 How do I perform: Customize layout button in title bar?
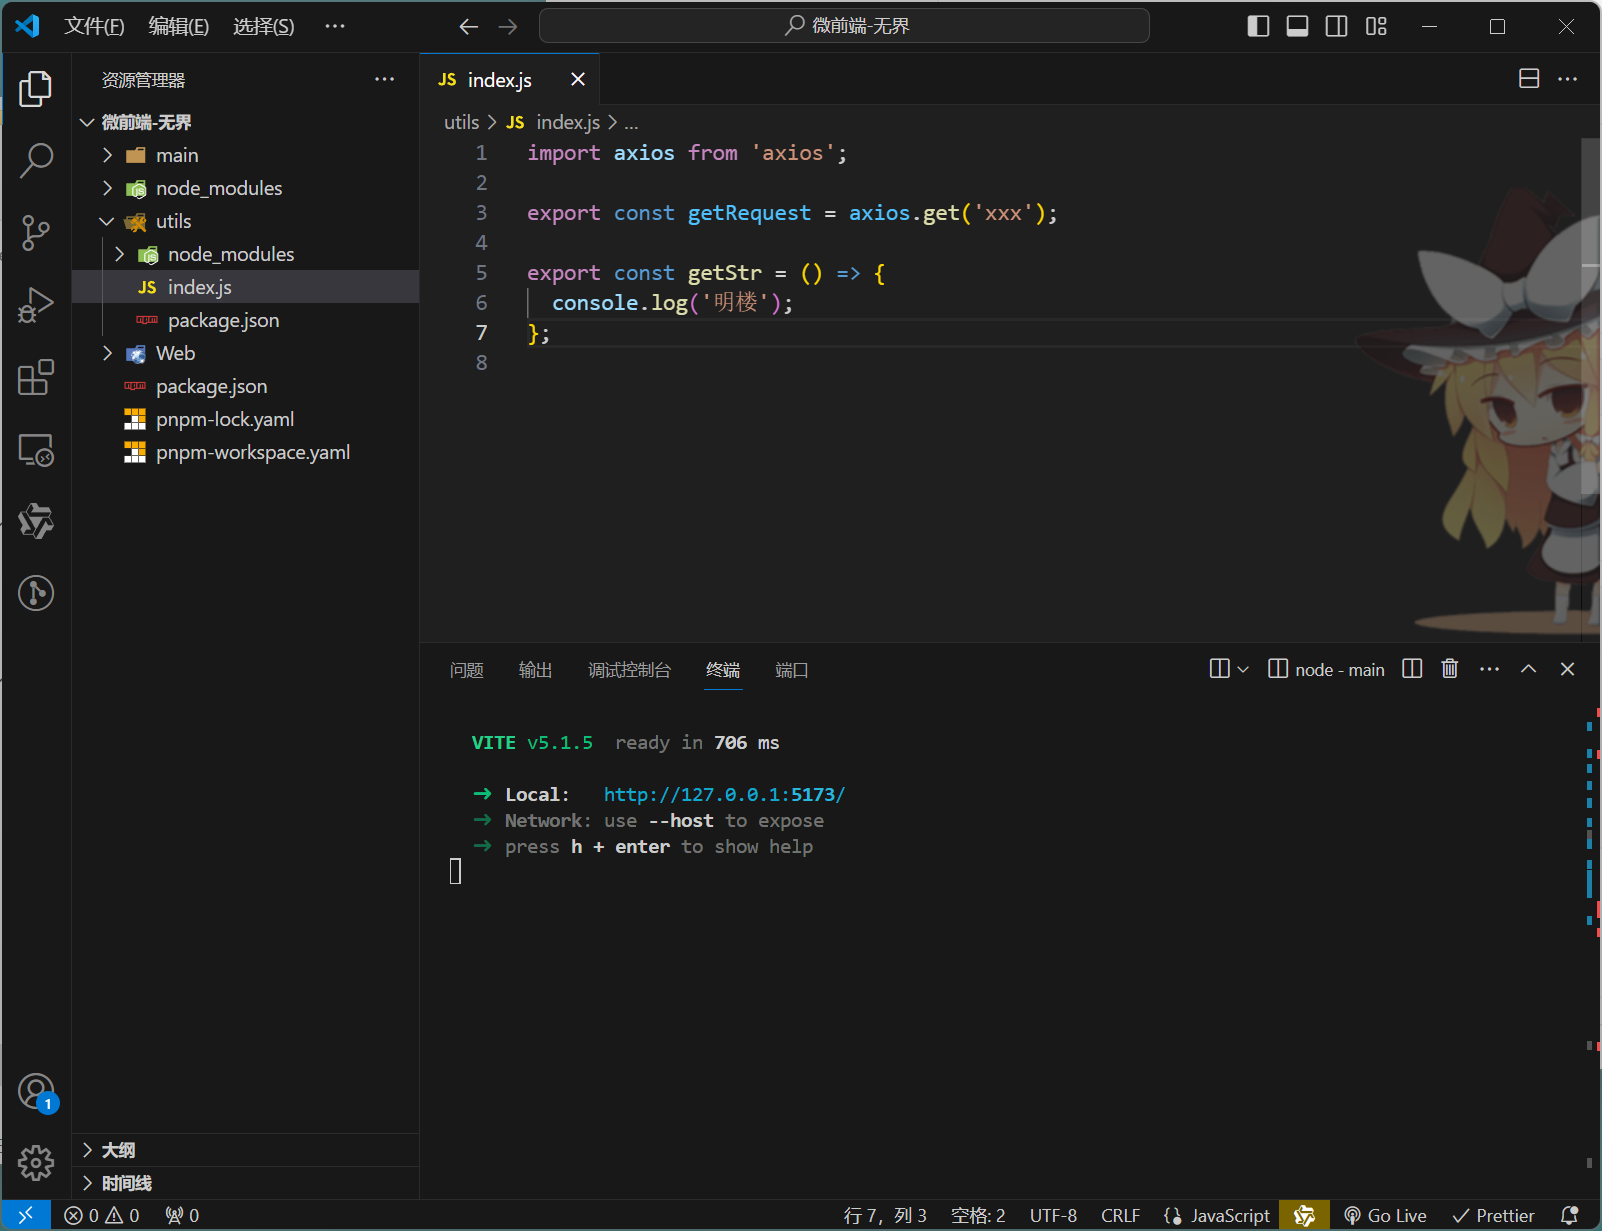pos(1376,26)
